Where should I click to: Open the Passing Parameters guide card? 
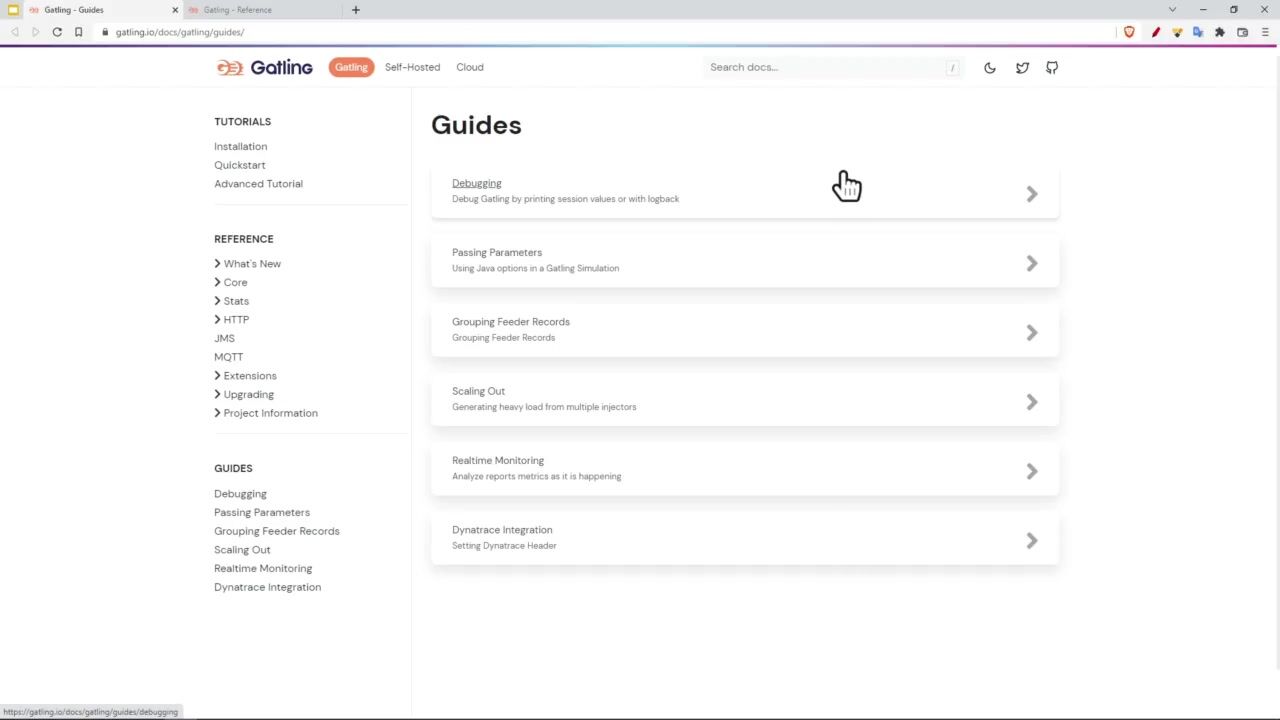(744, 261)
